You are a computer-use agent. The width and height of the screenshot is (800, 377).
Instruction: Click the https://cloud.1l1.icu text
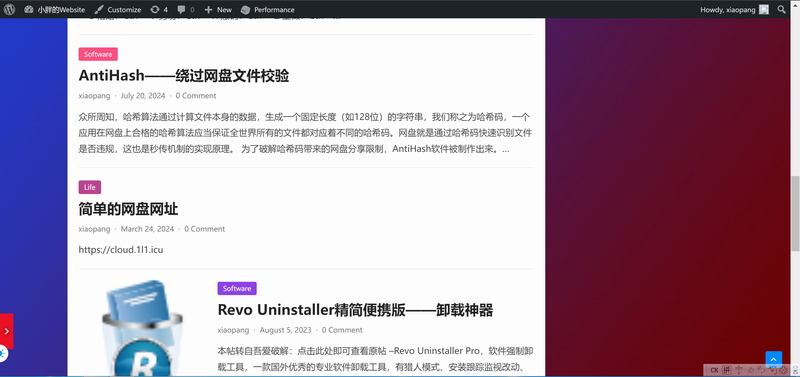point(121,249)
